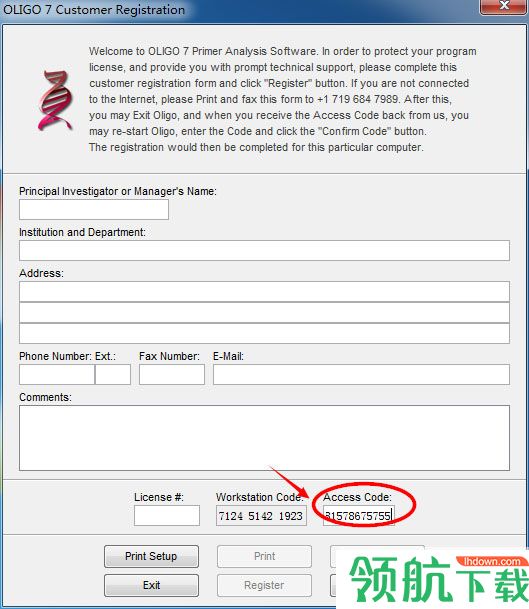This screenshot has width=529, height=609.
Task: Click the Register button
Action: [264, 585]
